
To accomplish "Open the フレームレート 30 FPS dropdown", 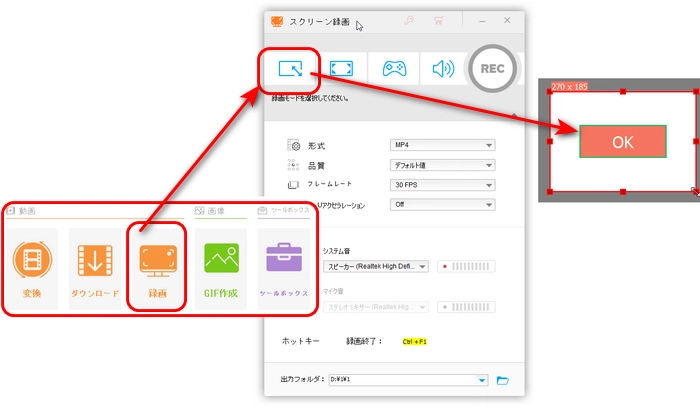I will point(442,185).
